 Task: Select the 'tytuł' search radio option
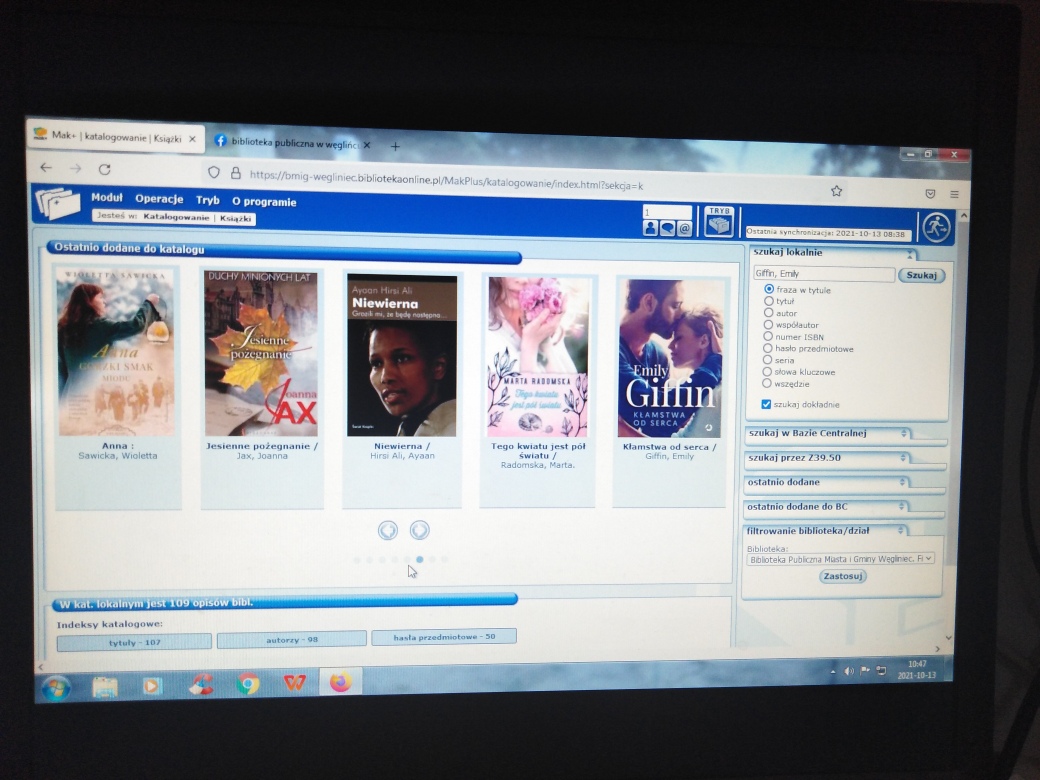pos(769,301)
